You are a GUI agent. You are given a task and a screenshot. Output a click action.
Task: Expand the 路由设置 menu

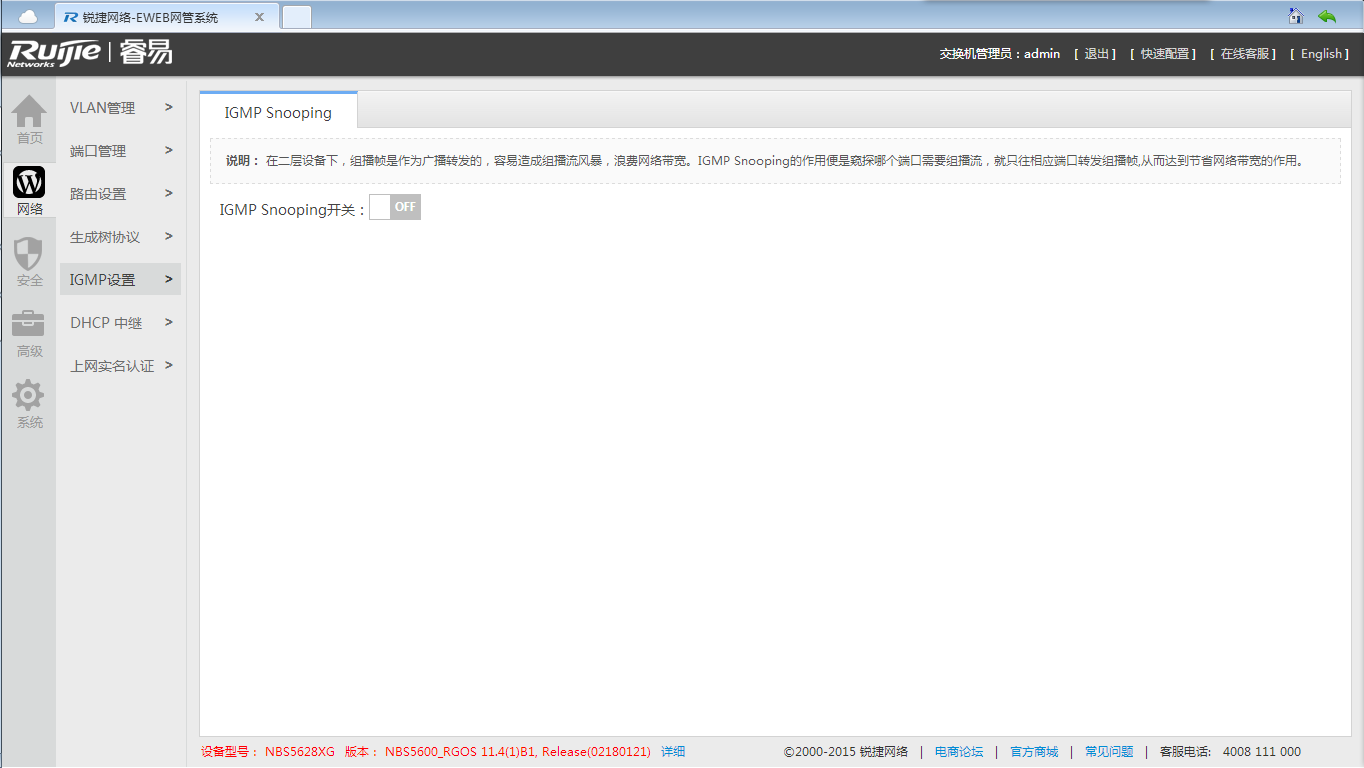click(x=120, y=194)
